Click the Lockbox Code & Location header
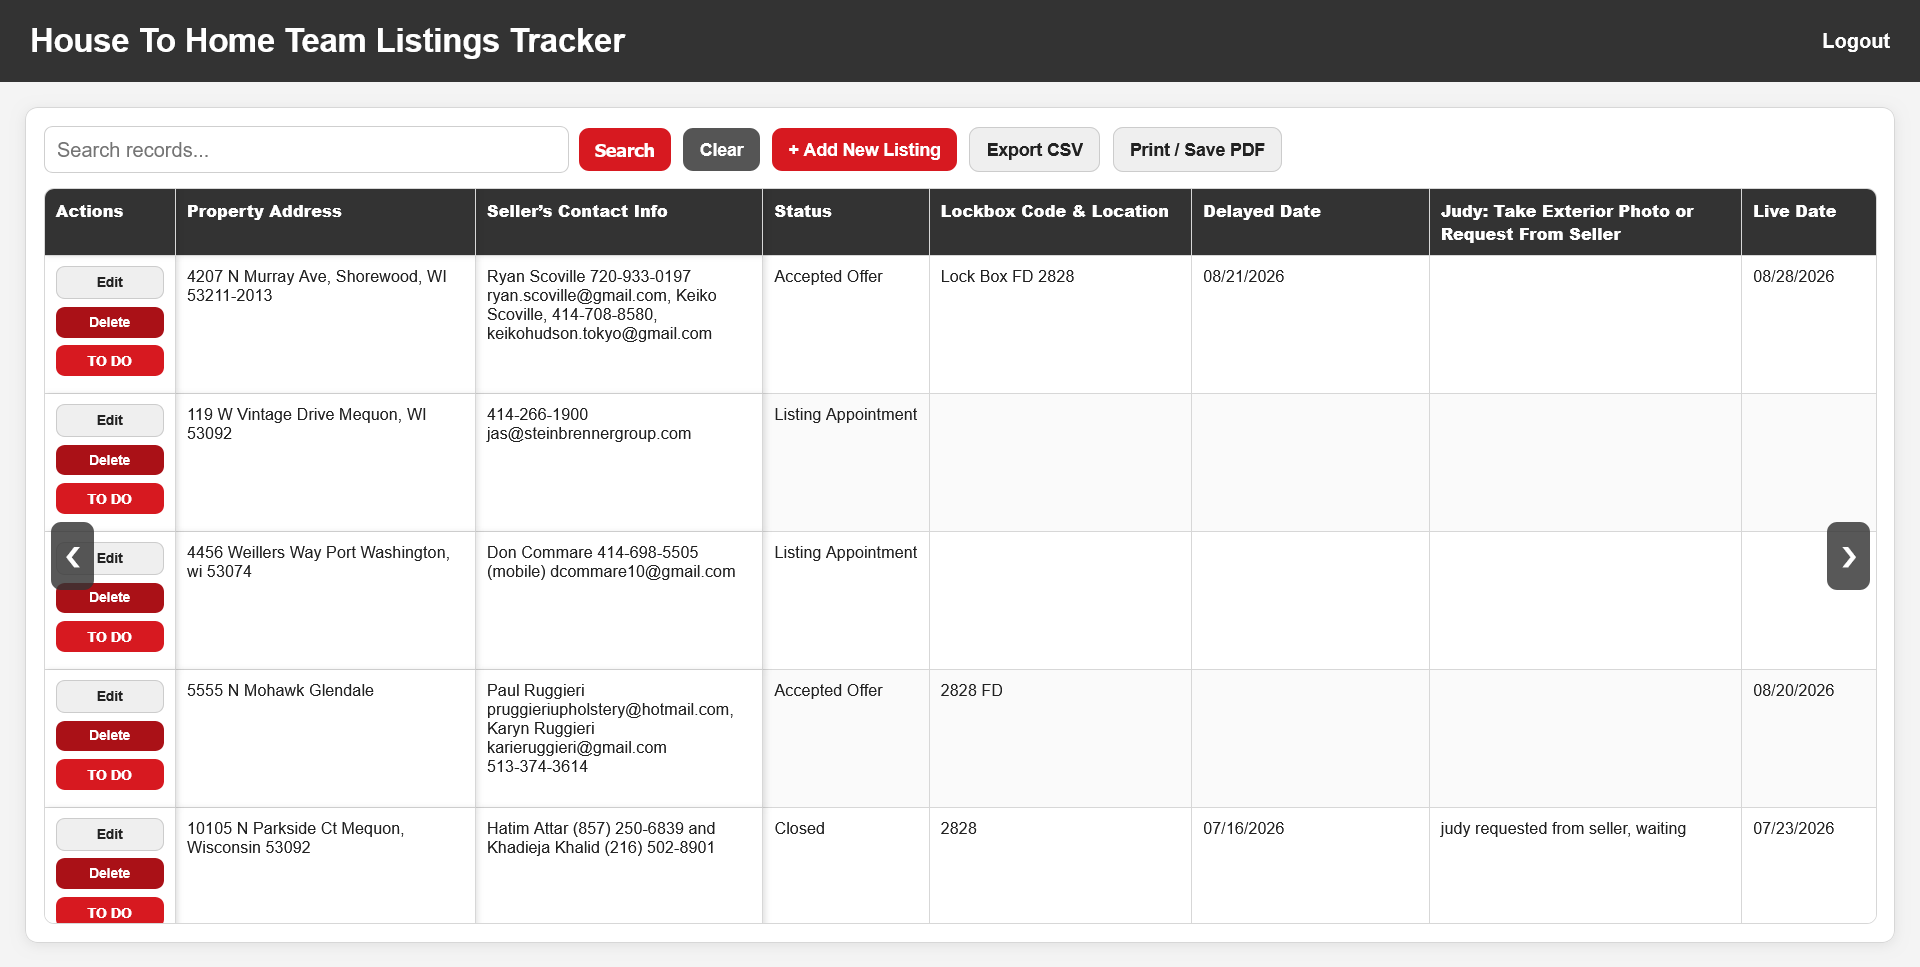The height and width of the screenshot is (967, 1920). coord(1060,222)
